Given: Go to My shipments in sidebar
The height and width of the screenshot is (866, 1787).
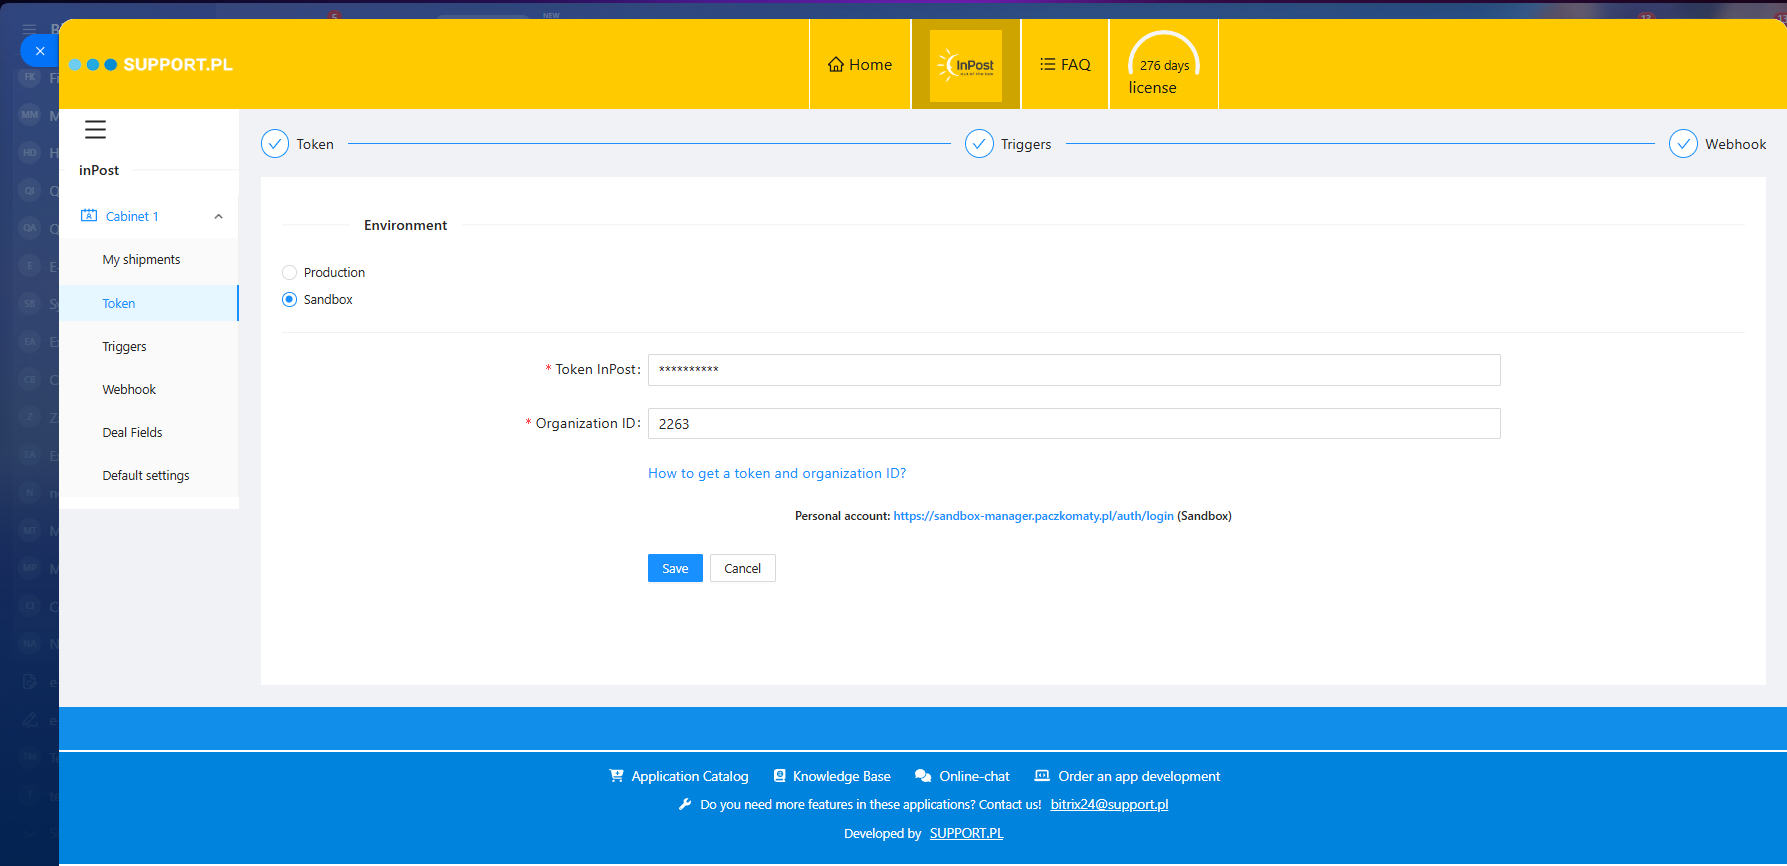Looking at the screenshot, I should tap(141, 260).
